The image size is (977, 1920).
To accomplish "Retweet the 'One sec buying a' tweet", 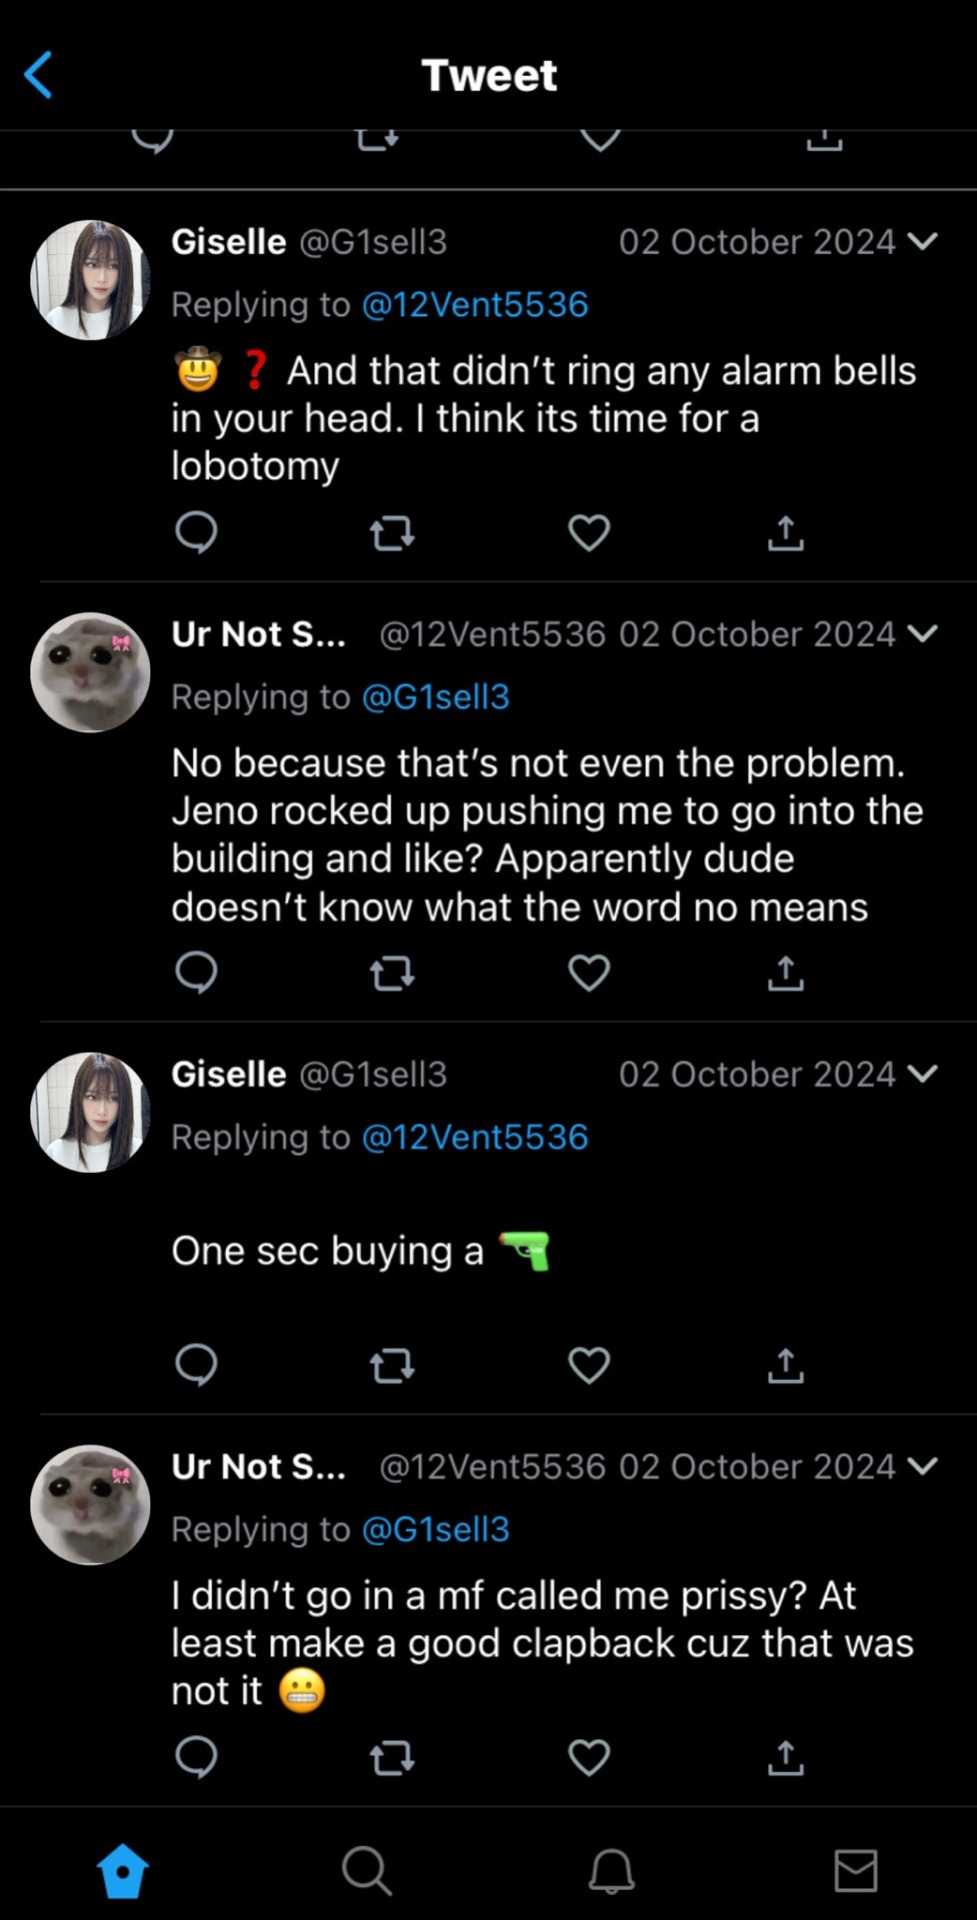I will 392,1365.
